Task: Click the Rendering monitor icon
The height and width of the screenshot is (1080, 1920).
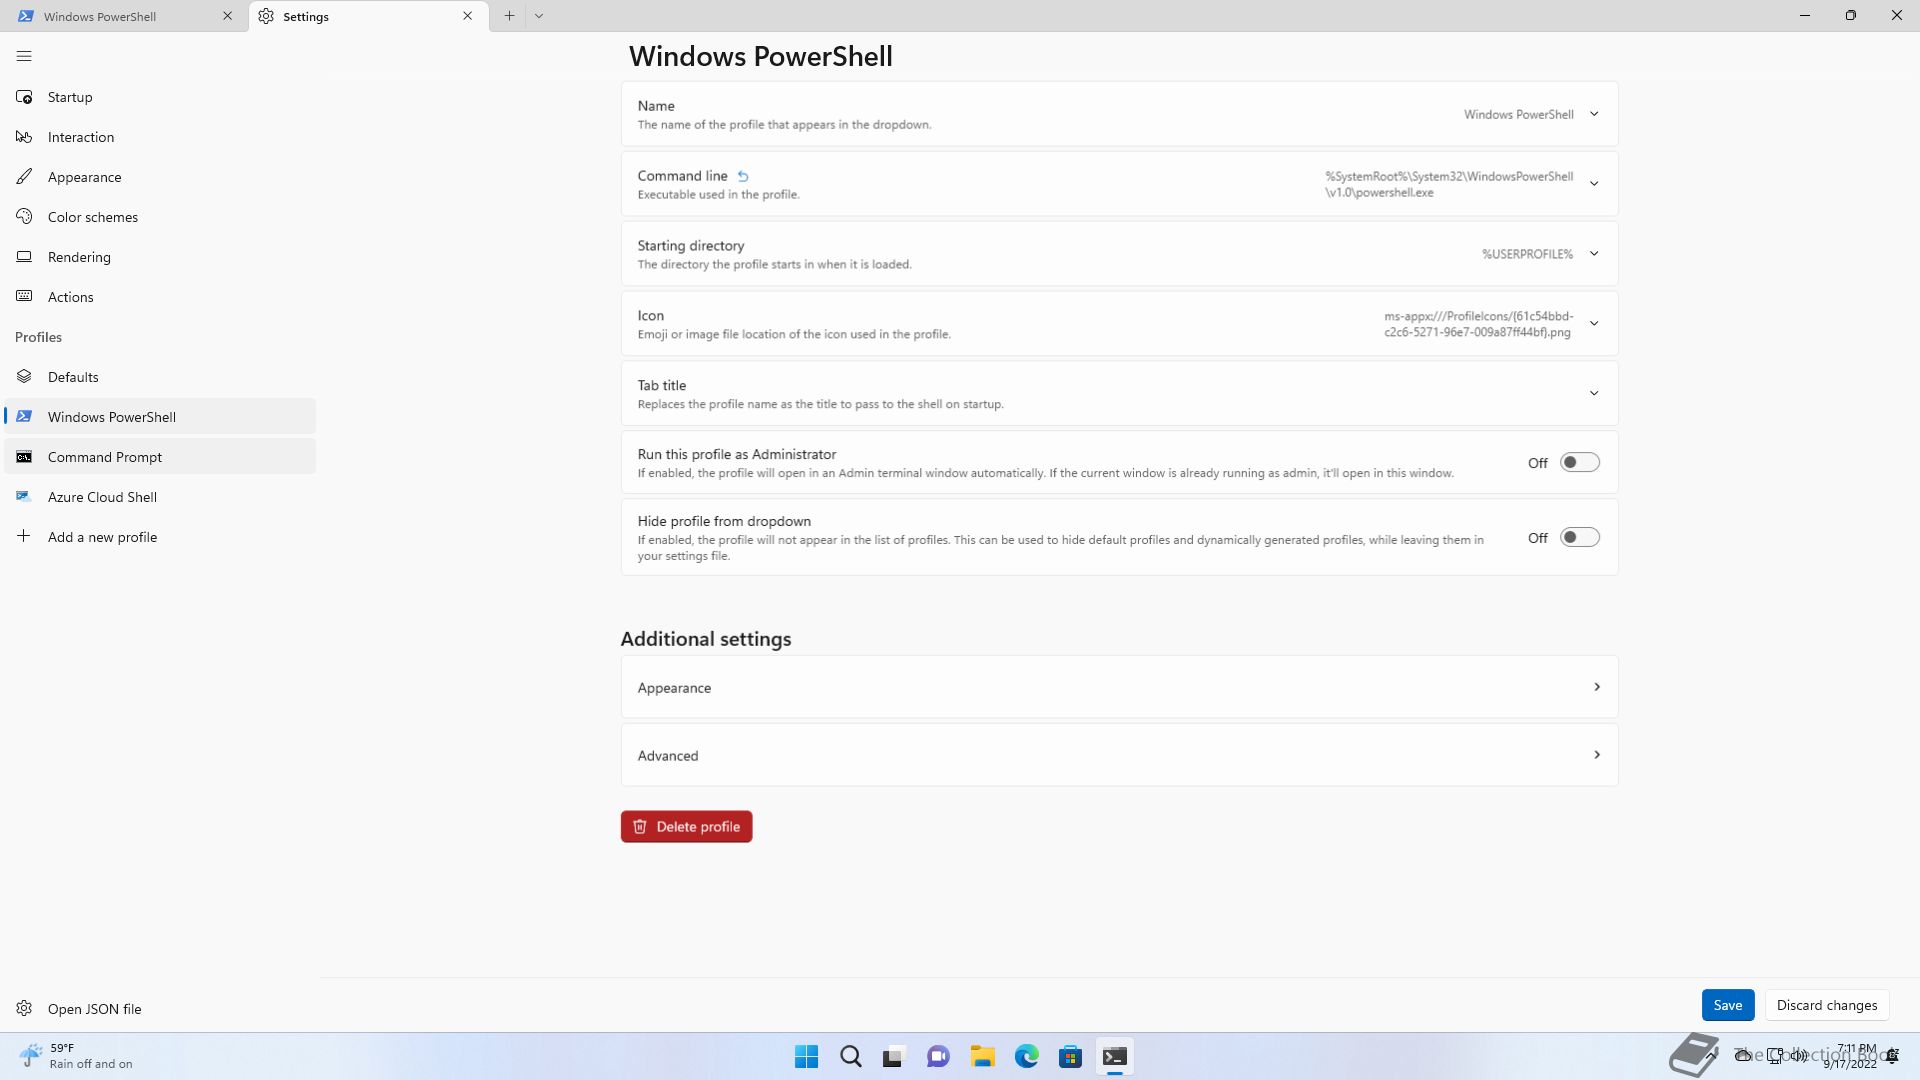Action: coord(24,257)
